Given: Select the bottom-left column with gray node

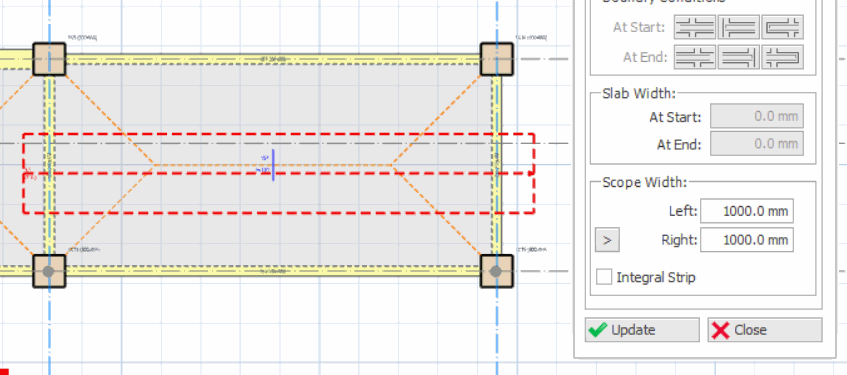Looking at the screenshot, I should click(x=49, y=271).
